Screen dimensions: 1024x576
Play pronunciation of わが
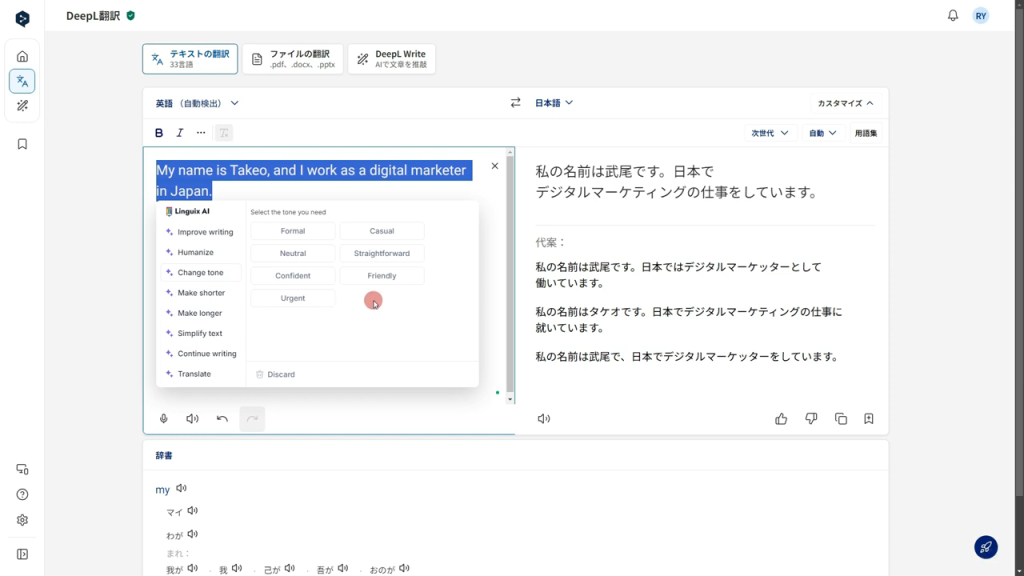pyautogui.click(x=193, y=534)
